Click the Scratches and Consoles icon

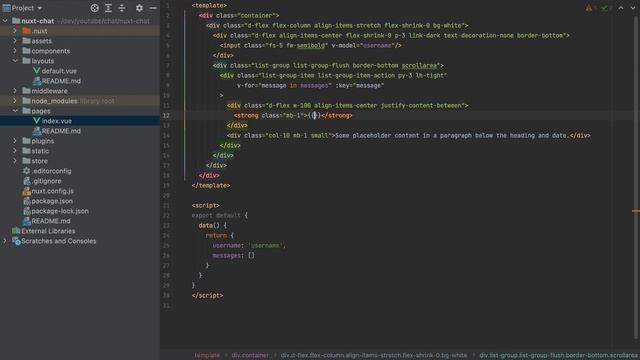coord(16,241)
